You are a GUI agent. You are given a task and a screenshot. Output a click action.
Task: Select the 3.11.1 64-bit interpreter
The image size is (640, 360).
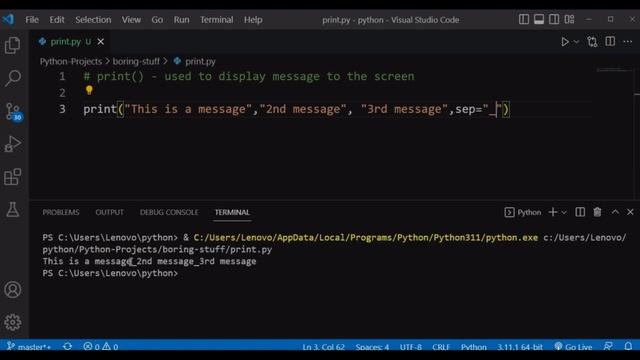point(520,347)
